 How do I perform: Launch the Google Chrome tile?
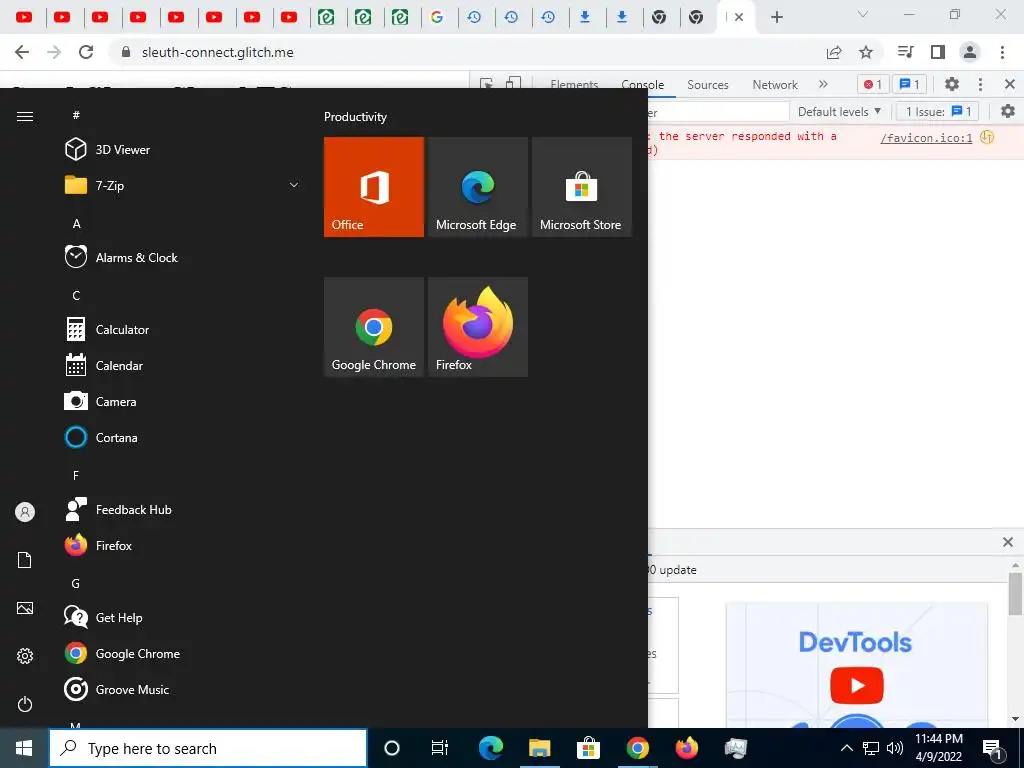[374, 327]
